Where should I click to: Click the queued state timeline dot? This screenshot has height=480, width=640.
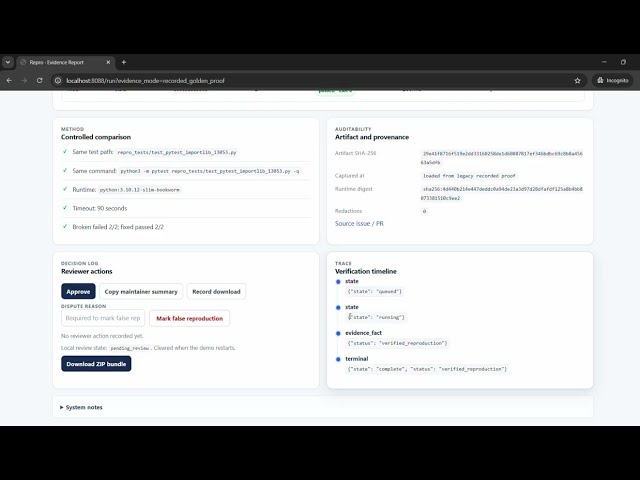[338, 282]
